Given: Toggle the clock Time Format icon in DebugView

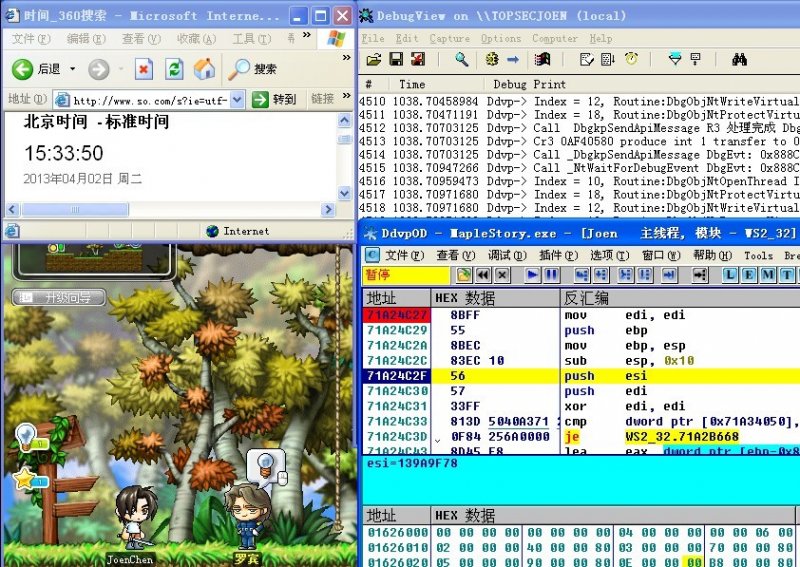Looking at the screenshot, I should tap(632, 60).
